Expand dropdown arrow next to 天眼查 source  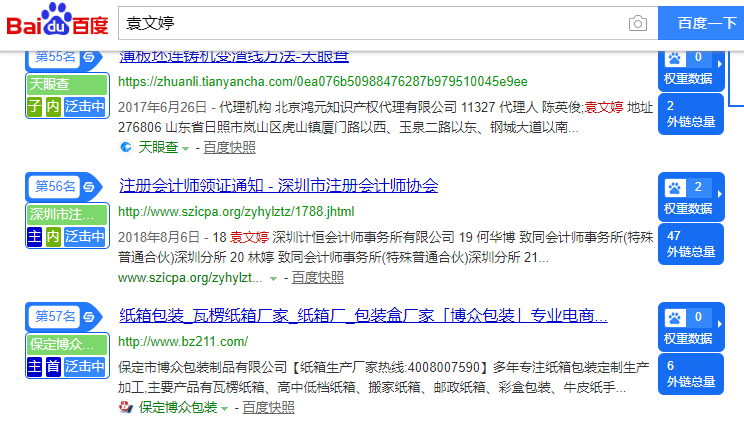coord(186,149)
